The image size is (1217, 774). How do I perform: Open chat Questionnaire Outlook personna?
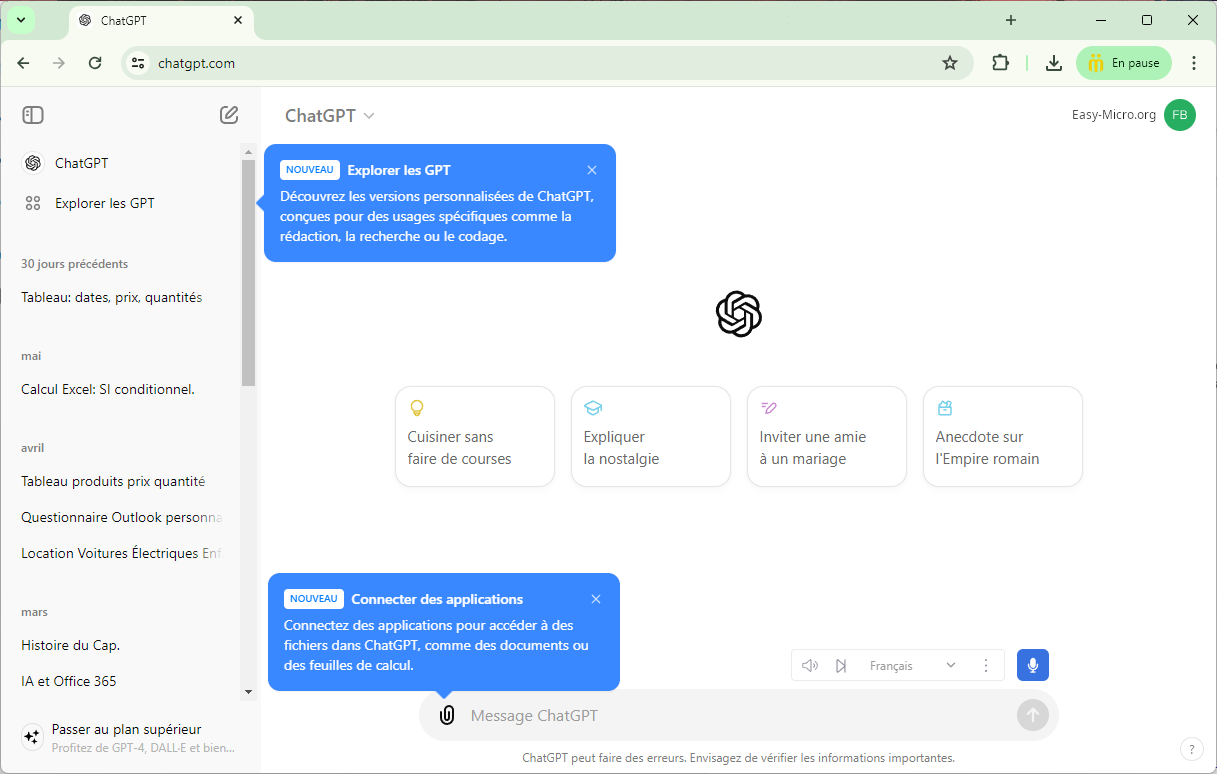point(120,517)
